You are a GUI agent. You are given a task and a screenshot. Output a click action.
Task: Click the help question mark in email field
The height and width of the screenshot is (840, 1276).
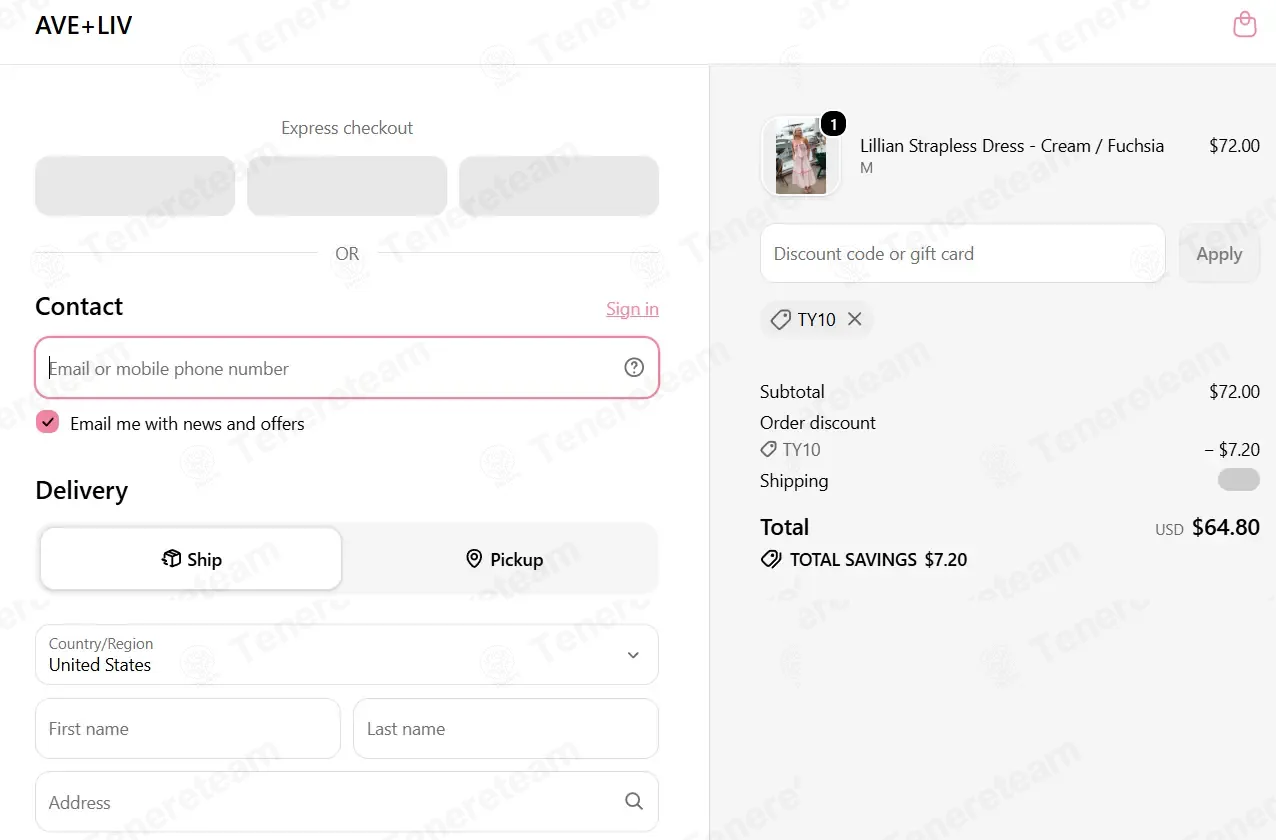634,367
